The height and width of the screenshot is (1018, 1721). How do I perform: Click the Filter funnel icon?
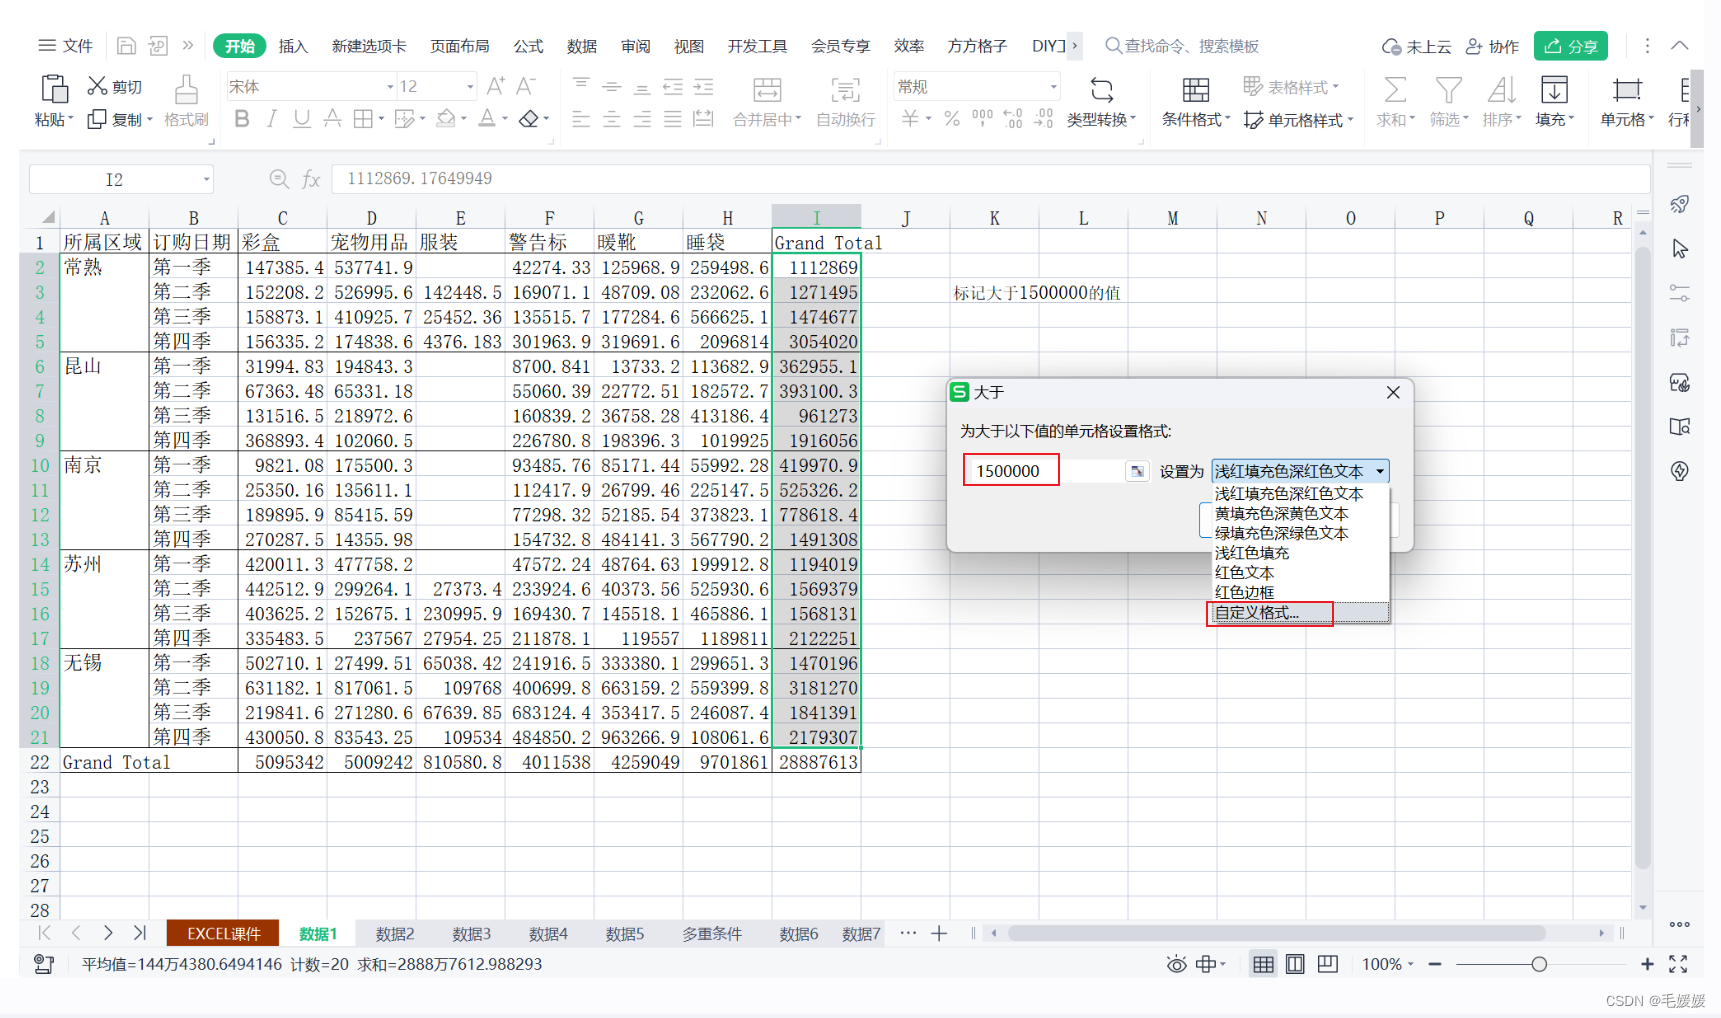coord(1448,89)
